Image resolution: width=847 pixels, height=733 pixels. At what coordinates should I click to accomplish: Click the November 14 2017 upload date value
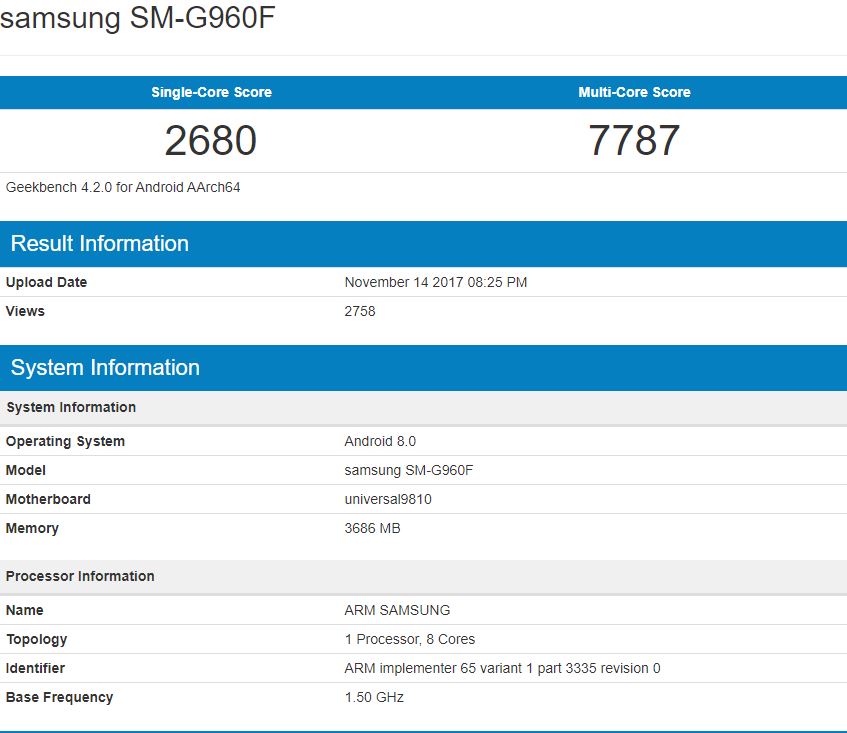[x=435, y=282]
